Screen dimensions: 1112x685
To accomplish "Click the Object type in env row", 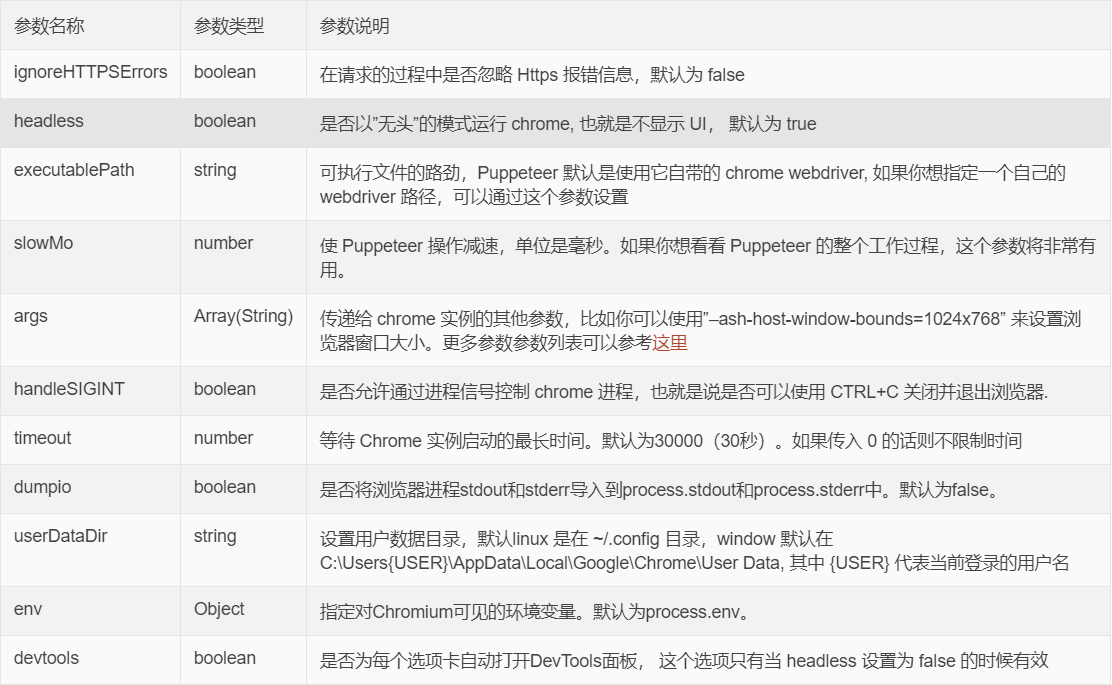I will tap(219, 609).
